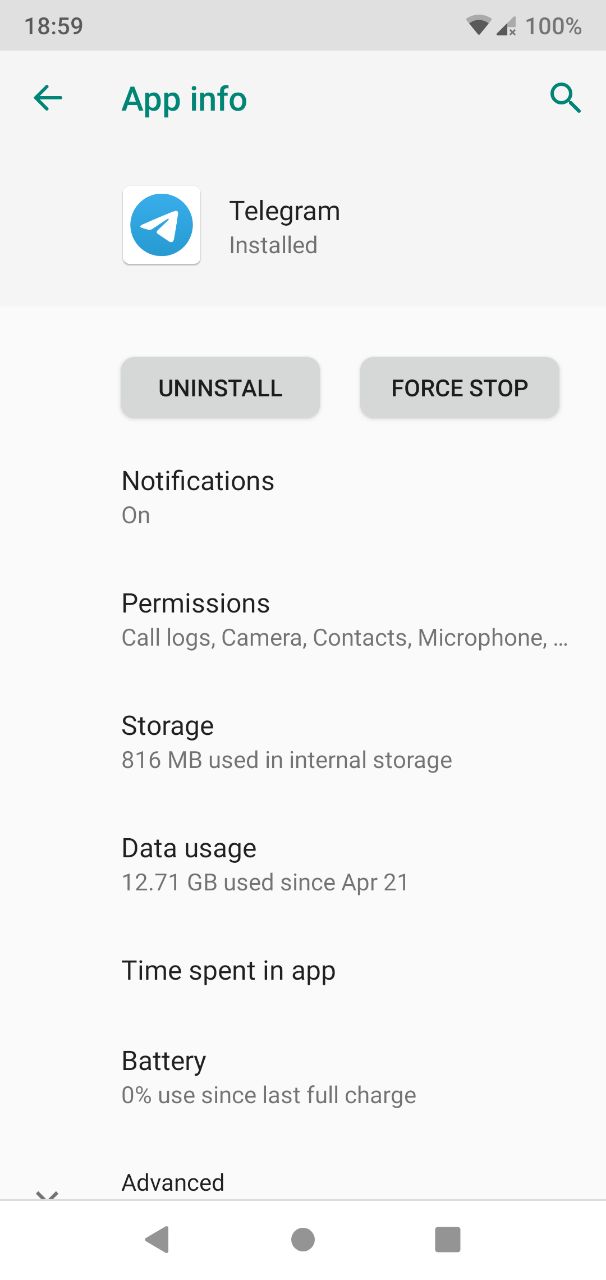Tap the 18:59 clock in status bar
Screen dimensions: 606x1280
(54, 26)
